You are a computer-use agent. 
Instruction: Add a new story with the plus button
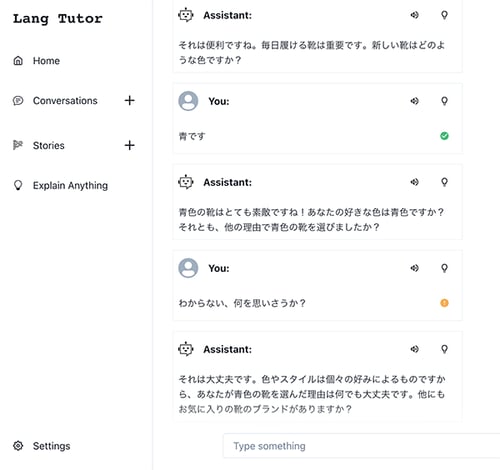coord(130,145)
